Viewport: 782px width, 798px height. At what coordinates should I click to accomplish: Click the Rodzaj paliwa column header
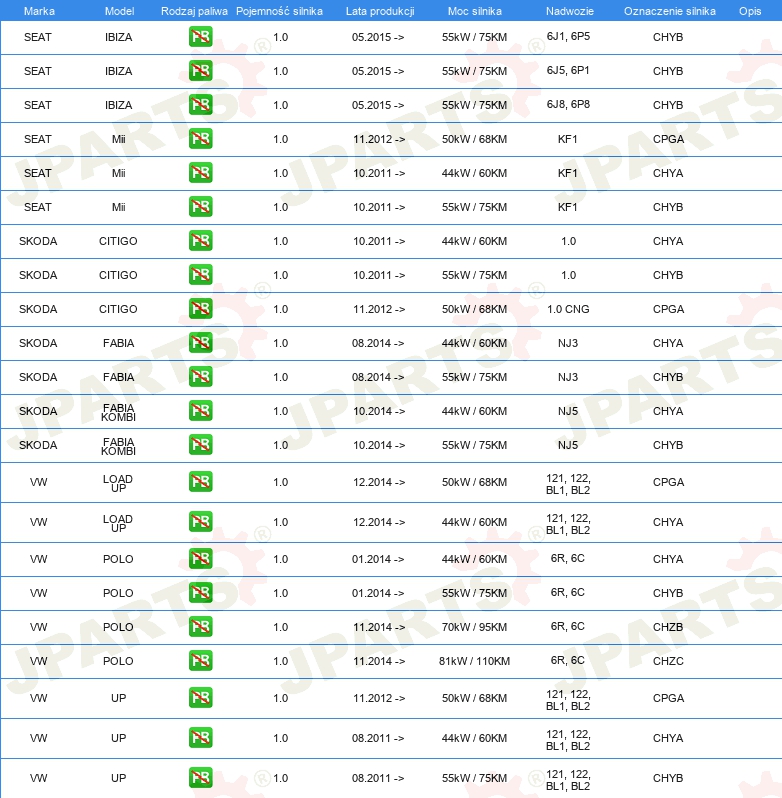pyautogui.click(x=194, y=11)
